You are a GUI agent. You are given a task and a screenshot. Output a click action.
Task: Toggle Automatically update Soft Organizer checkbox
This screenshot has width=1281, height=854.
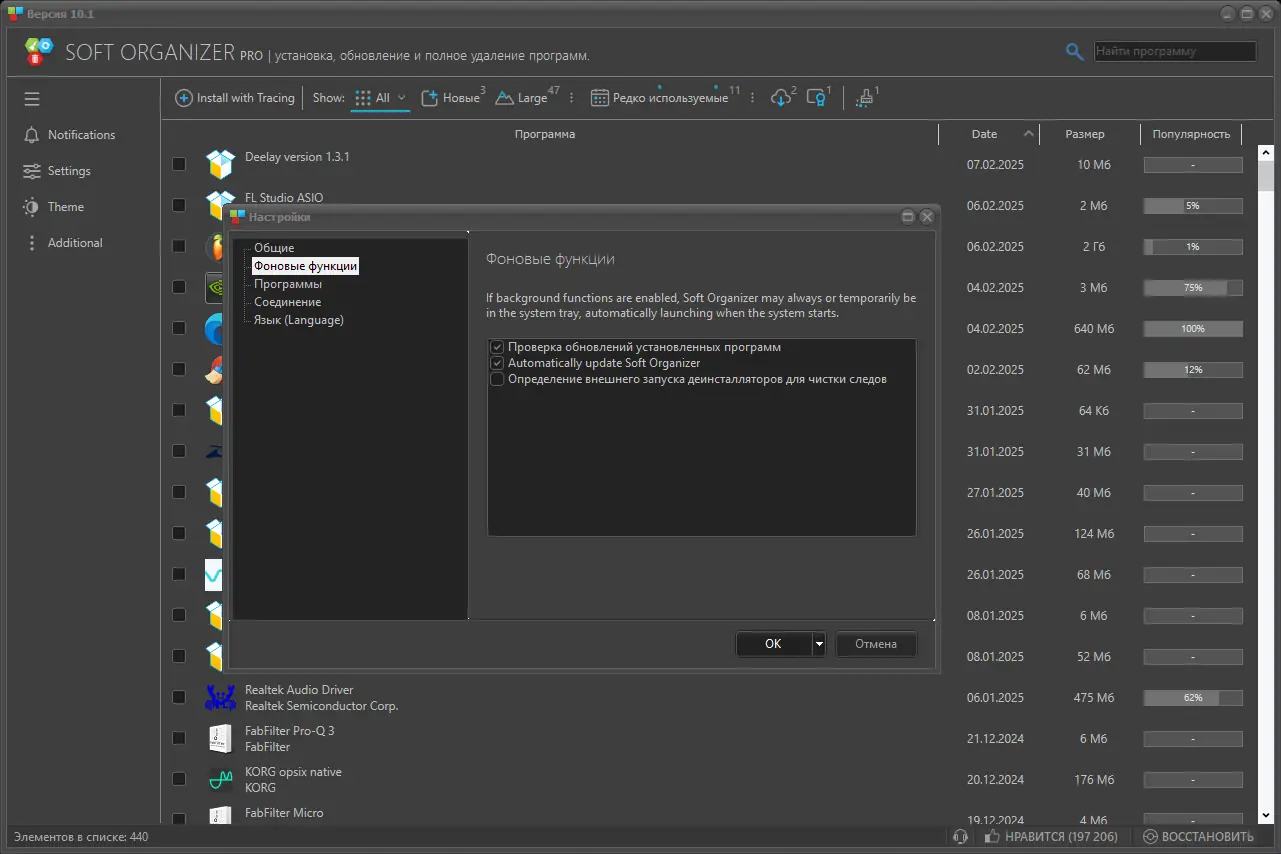click(x=497, y=363)
